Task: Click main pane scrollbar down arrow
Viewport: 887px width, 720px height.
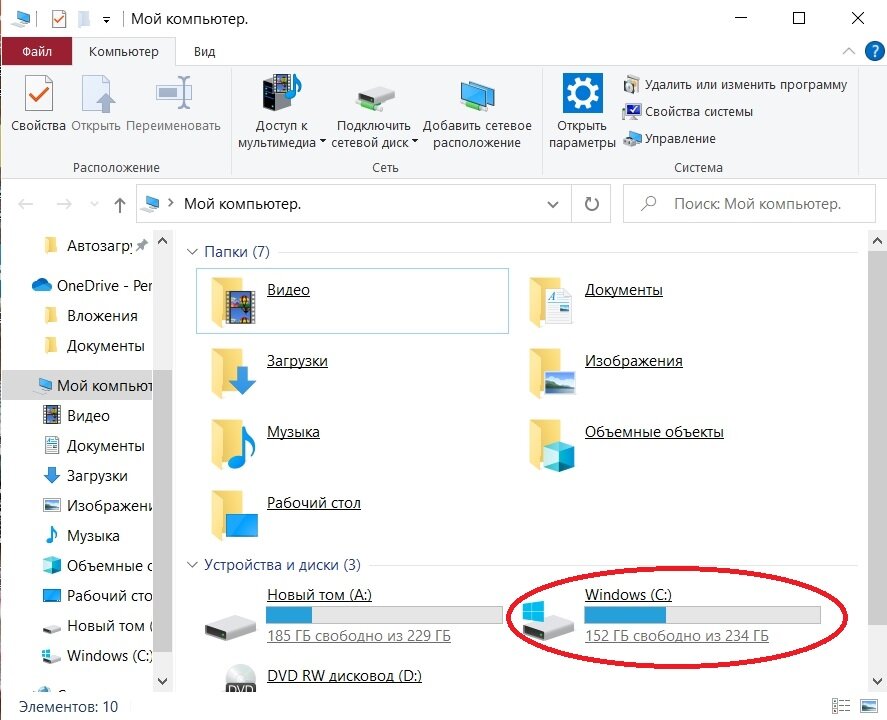Action: coord(877,680)
